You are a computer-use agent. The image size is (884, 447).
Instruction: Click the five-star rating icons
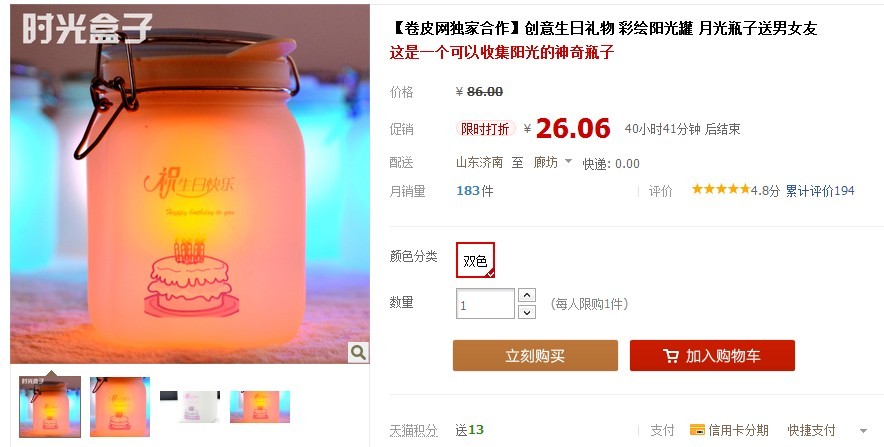tap(721, 189)
